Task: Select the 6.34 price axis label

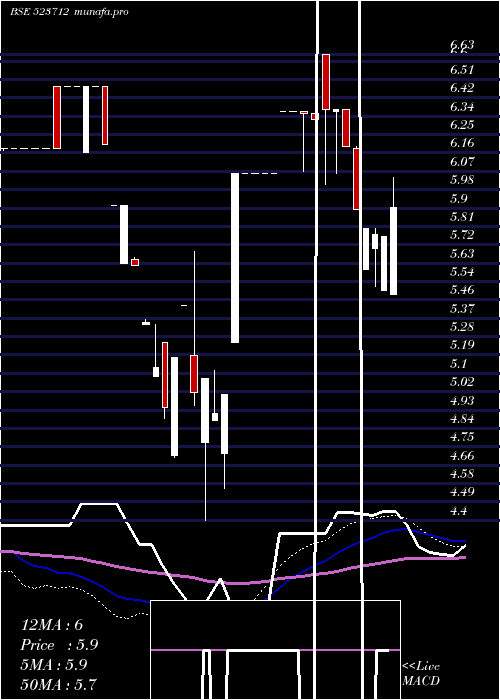Action: pos(462,107)
